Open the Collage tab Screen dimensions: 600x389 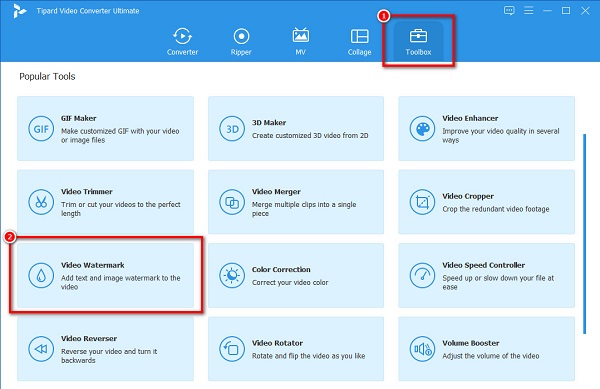coord(359,42)
